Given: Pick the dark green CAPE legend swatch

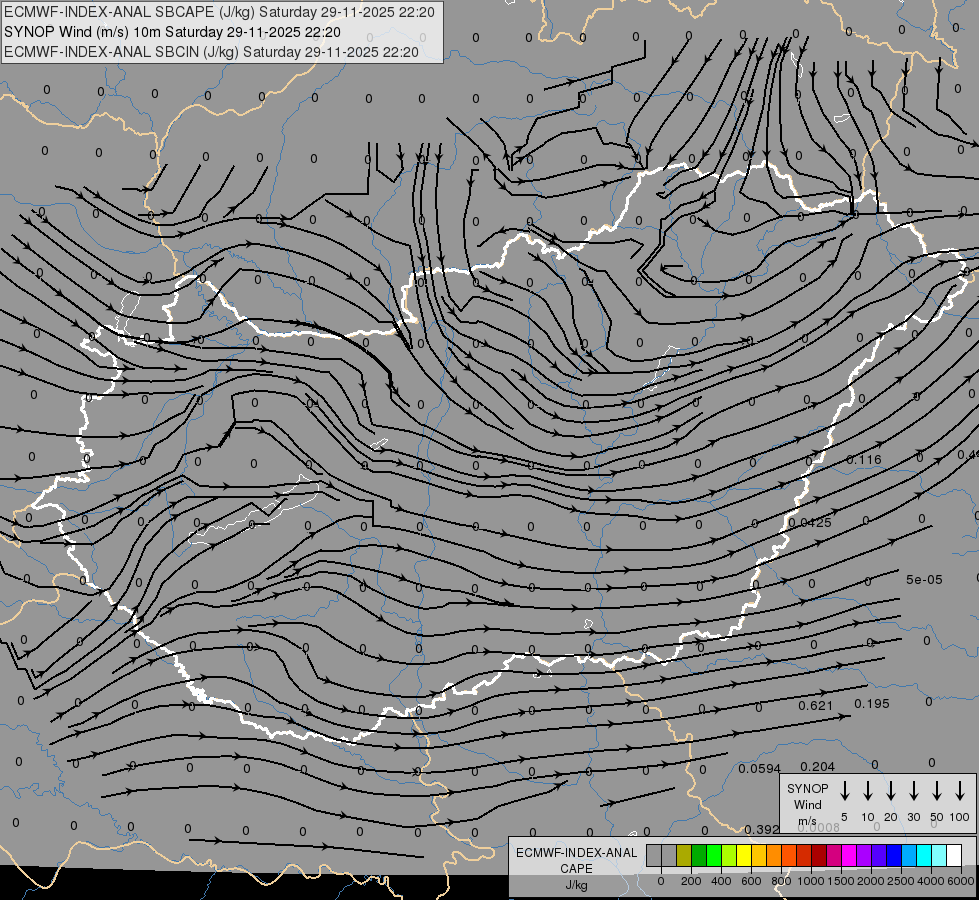Looking at the screenshot, I should tap(699, 855).
